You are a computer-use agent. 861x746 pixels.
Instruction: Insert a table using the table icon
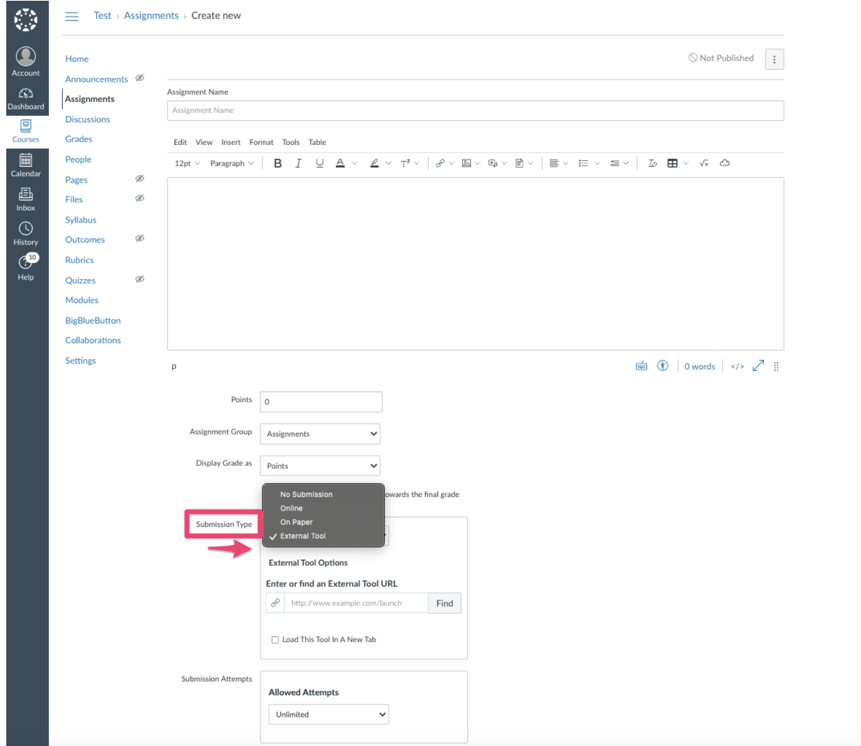pyautogui.click(x=673, y=163)
